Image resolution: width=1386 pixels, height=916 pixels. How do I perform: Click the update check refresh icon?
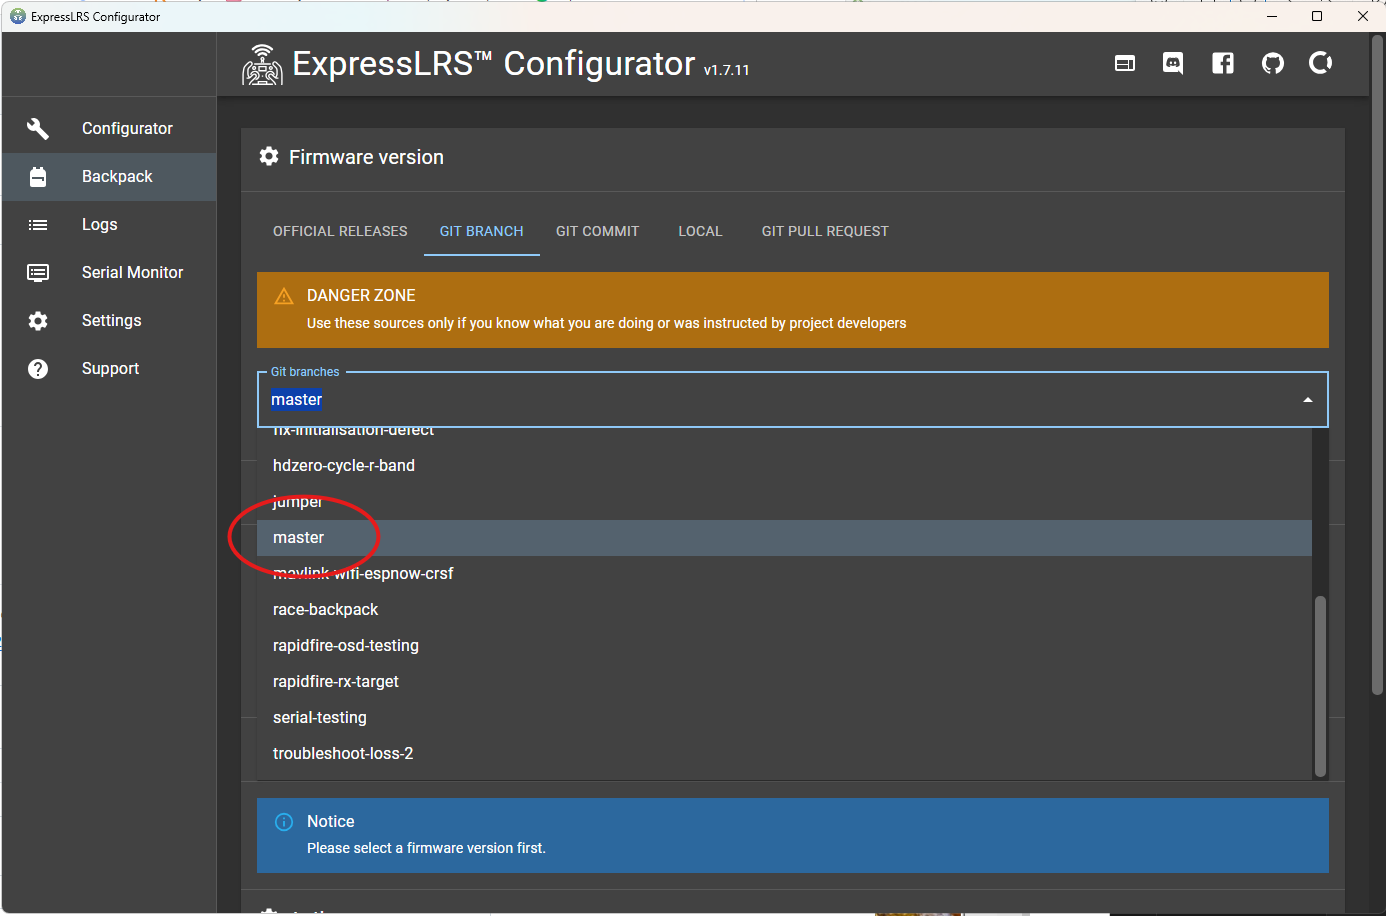(1320, 63)
